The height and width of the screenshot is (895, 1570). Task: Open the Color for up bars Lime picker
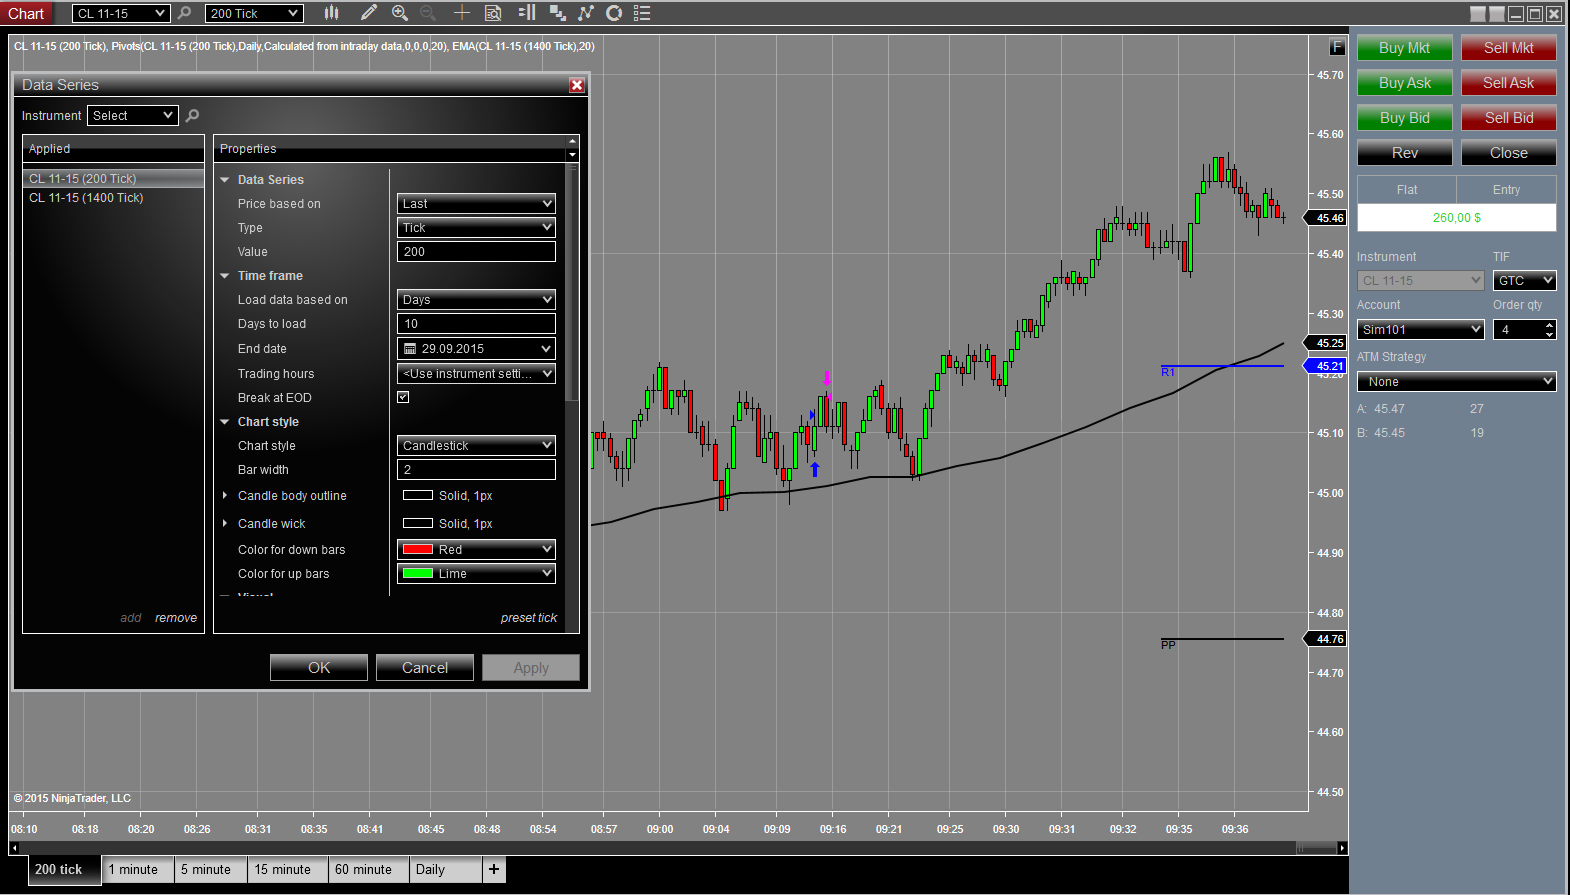[476, 574]
